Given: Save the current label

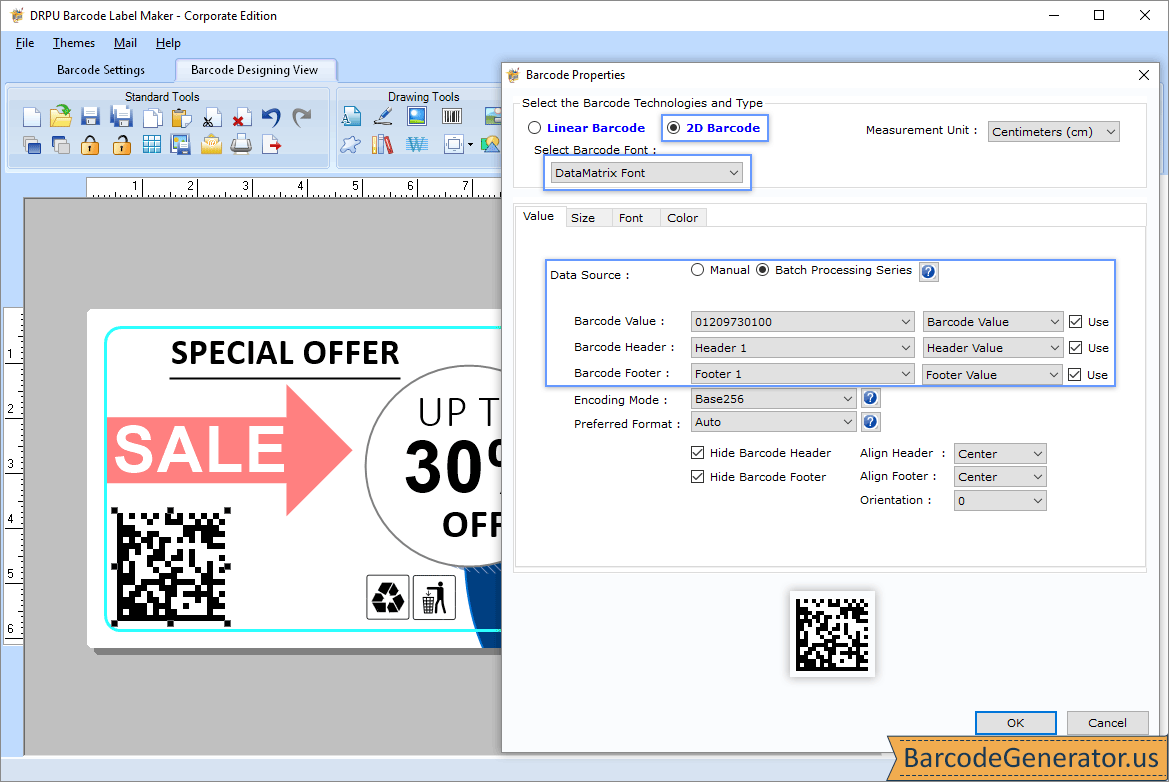Looking at the screenshot, I should coord(90,117).
